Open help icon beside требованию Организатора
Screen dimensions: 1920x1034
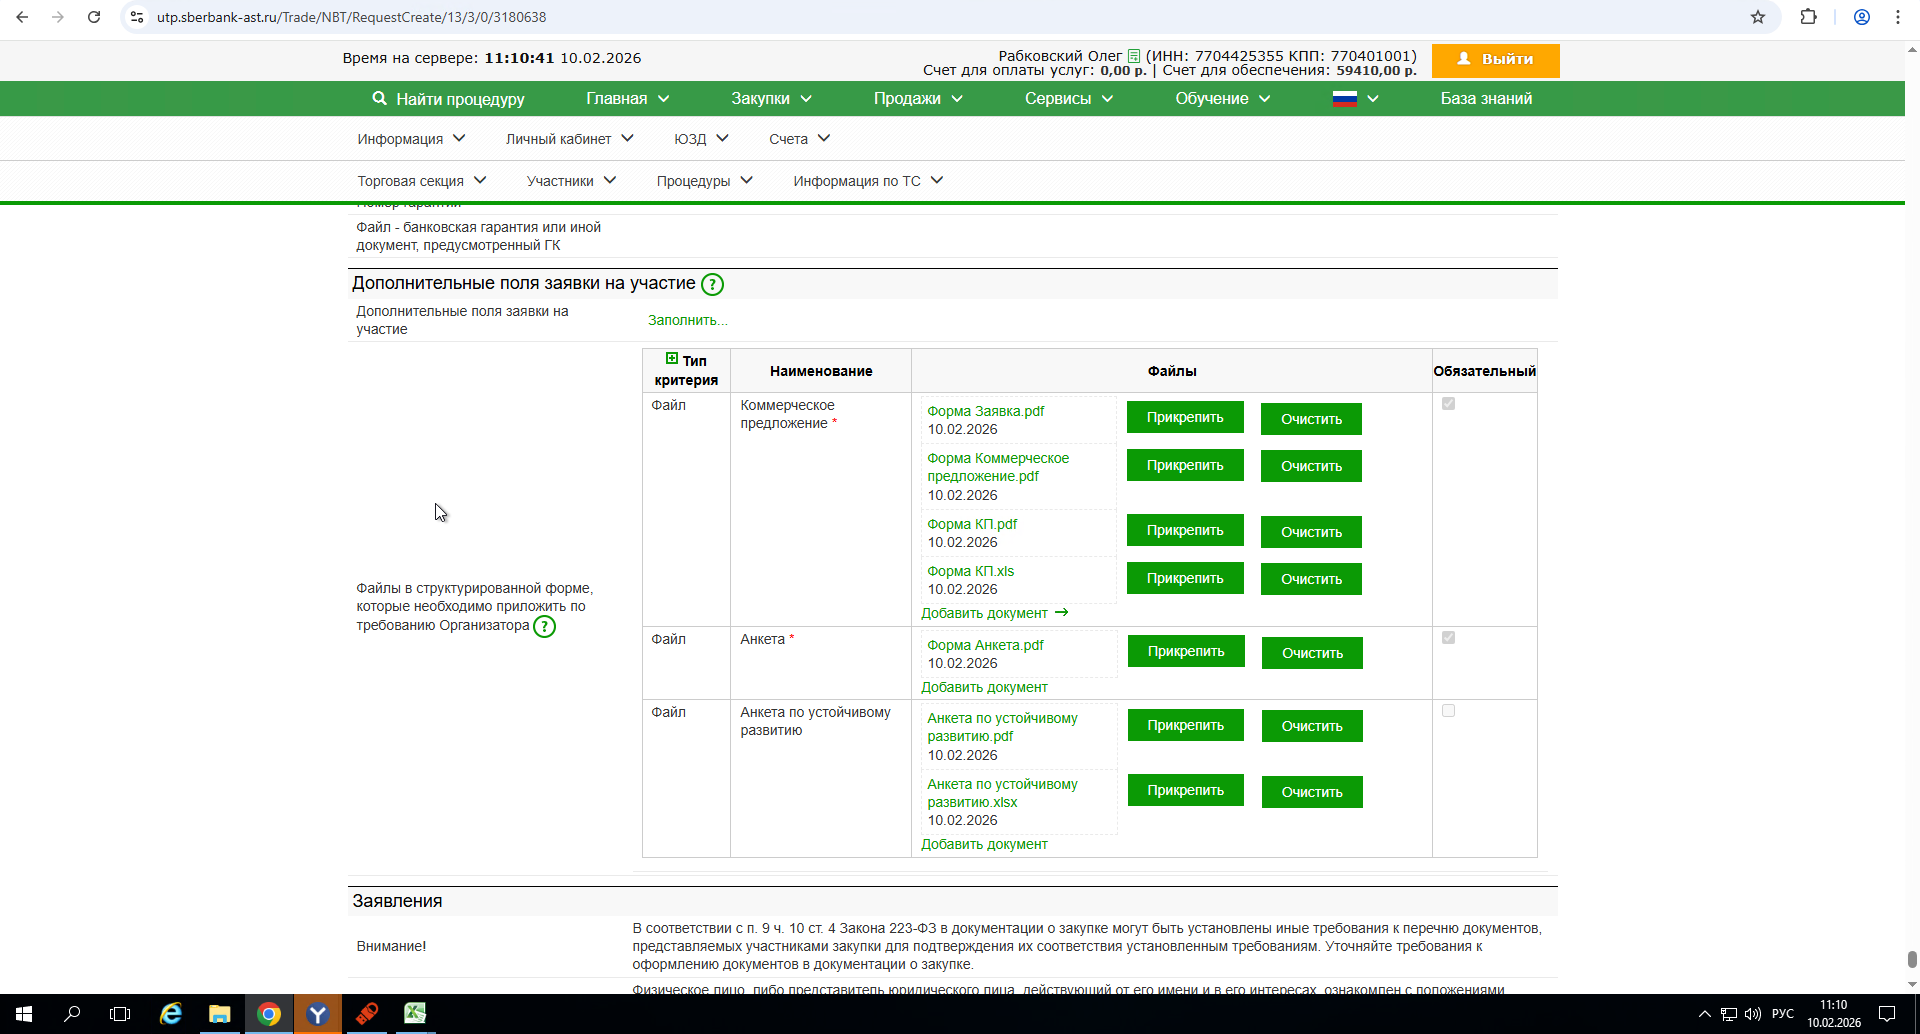point(544,626)
